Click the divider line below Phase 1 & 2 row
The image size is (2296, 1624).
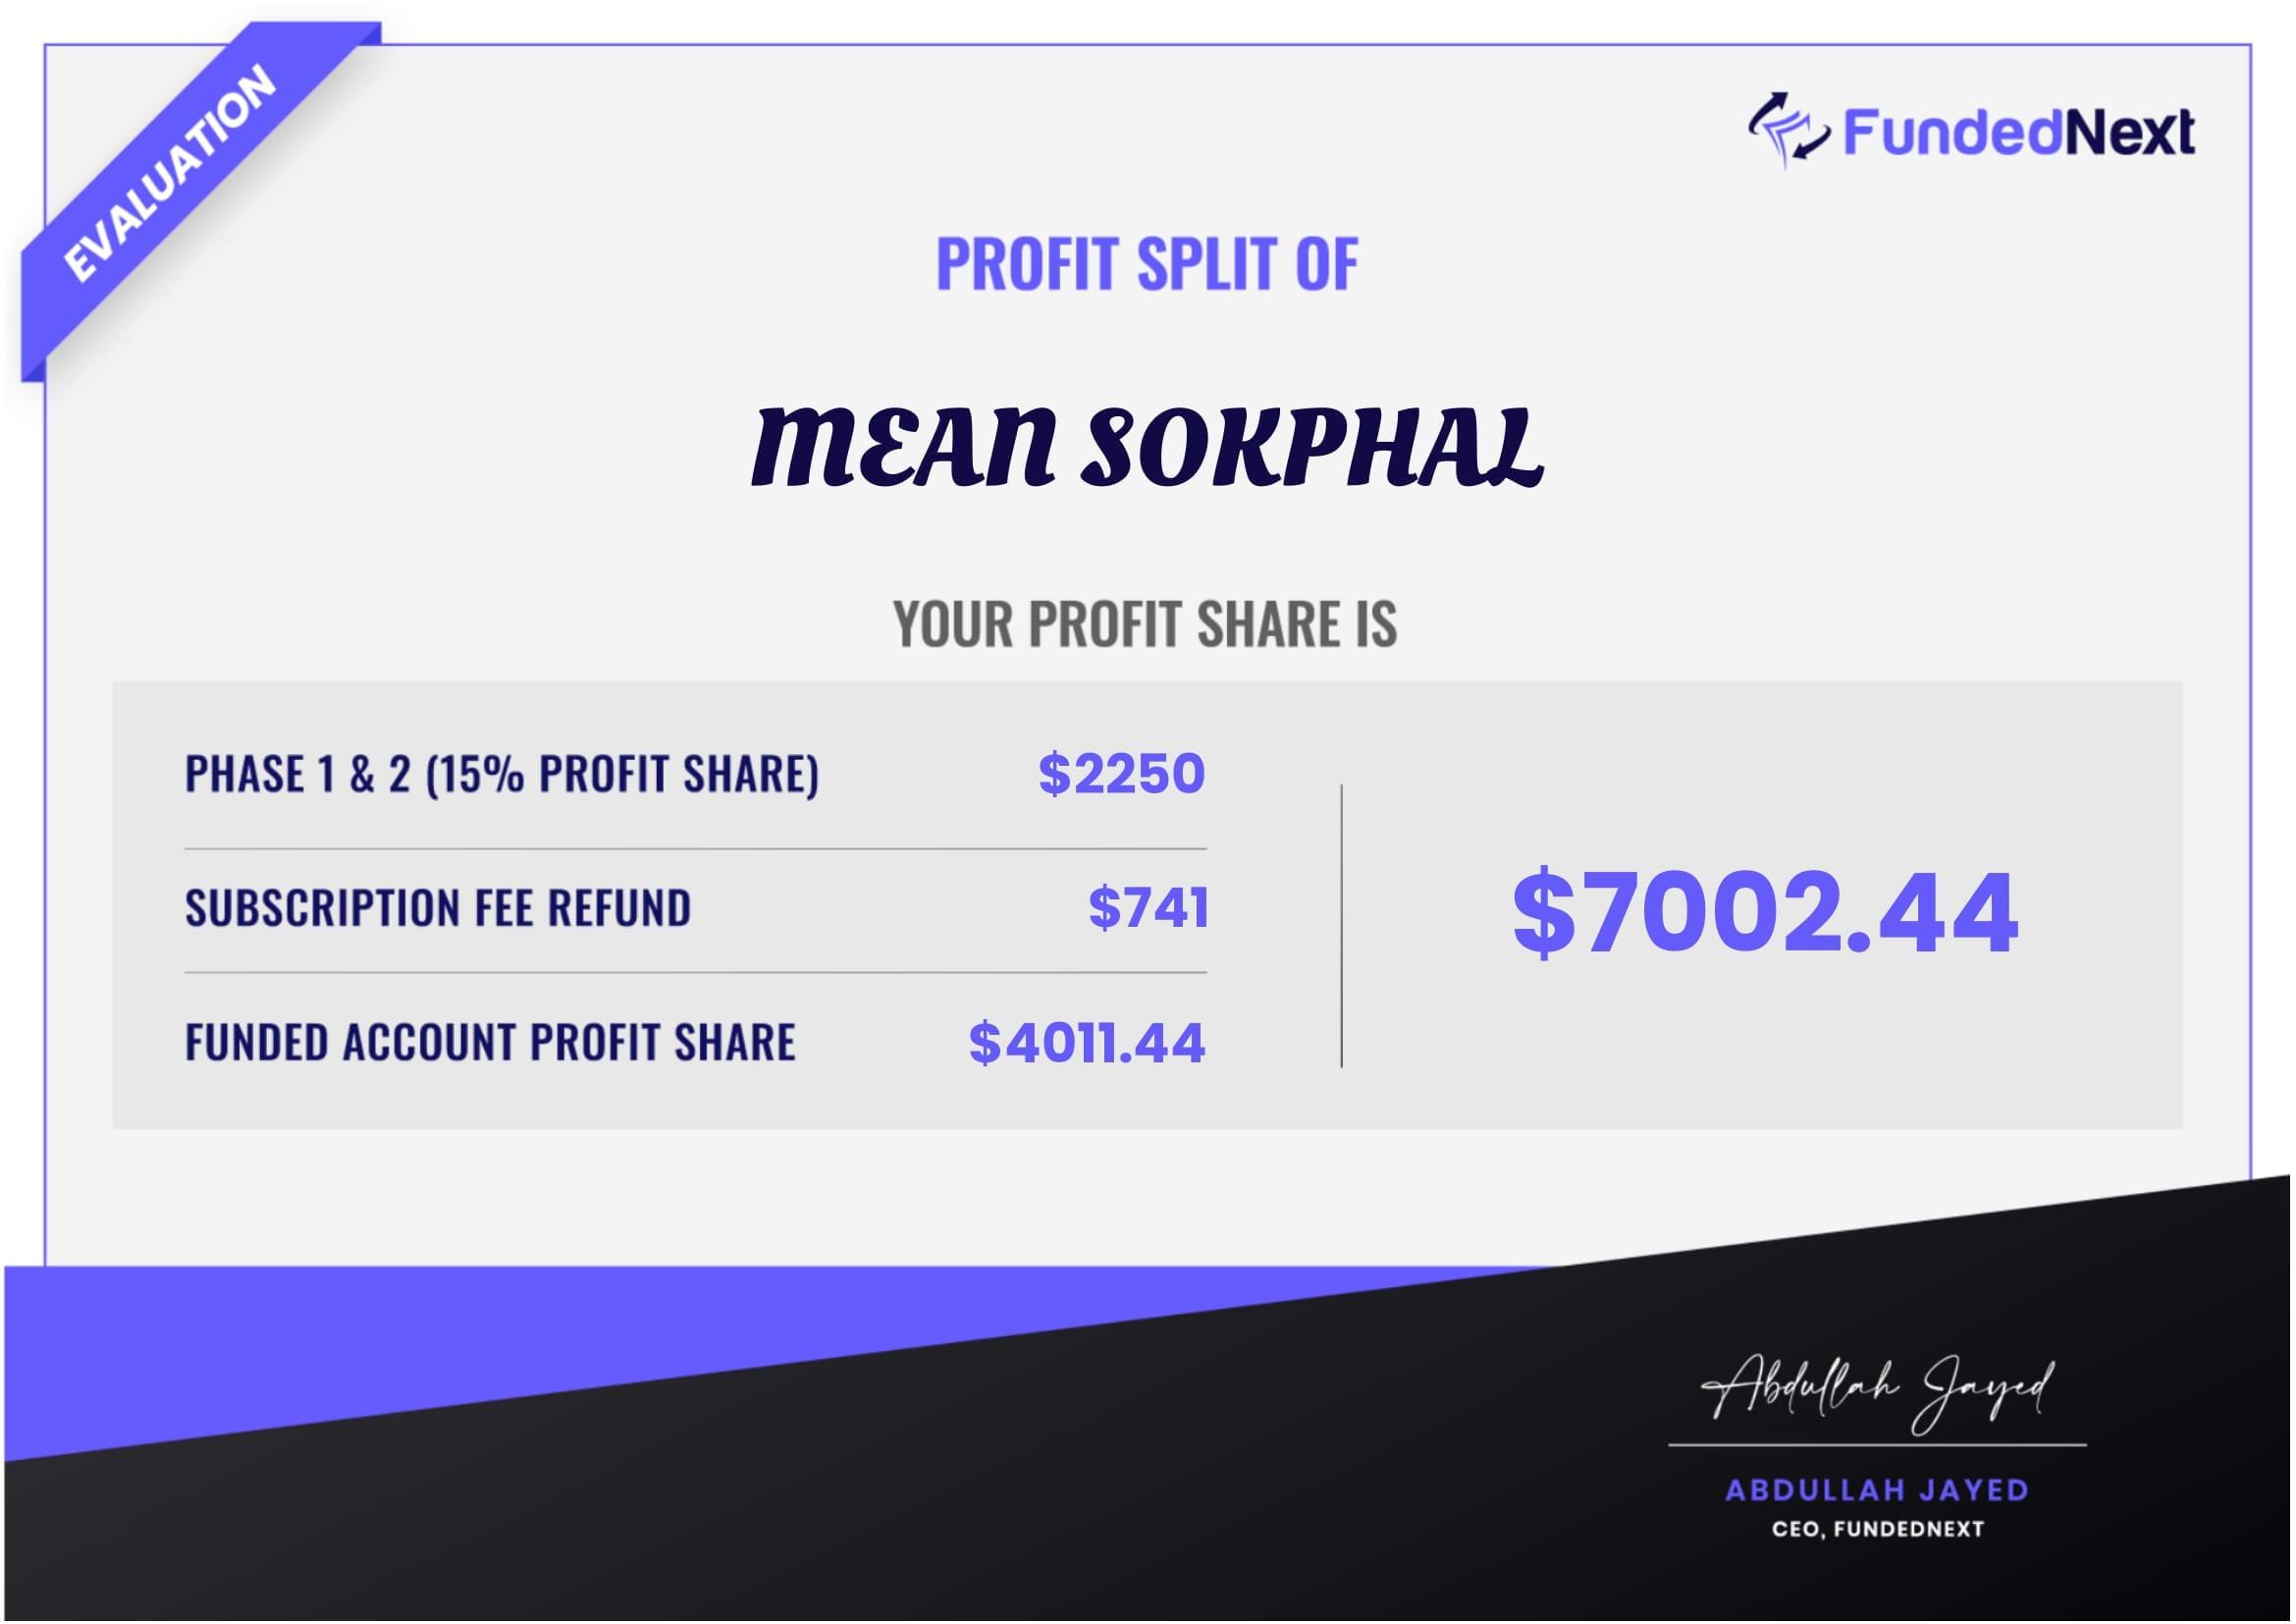point(695,849)
